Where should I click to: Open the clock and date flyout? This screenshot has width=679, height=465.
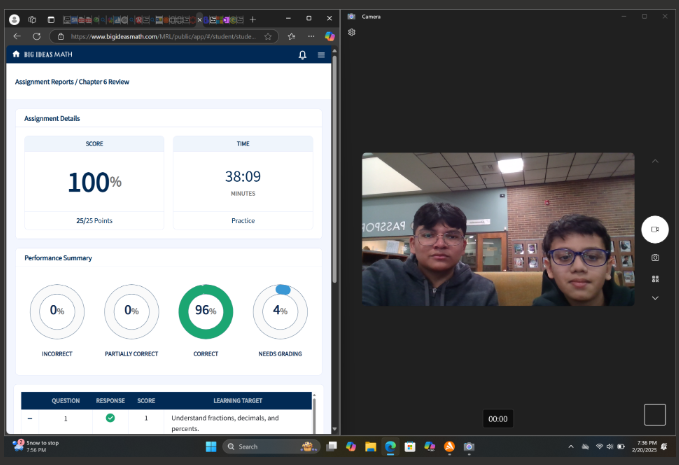click(644, 446)
